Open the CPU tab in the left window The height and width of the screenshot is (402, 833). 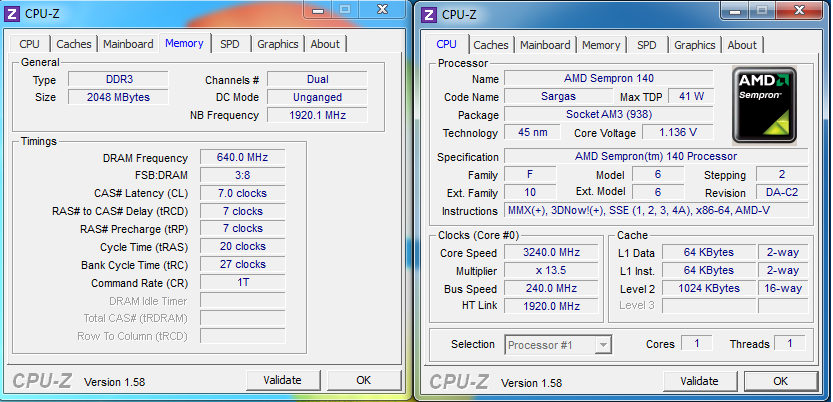pos(30,44)
